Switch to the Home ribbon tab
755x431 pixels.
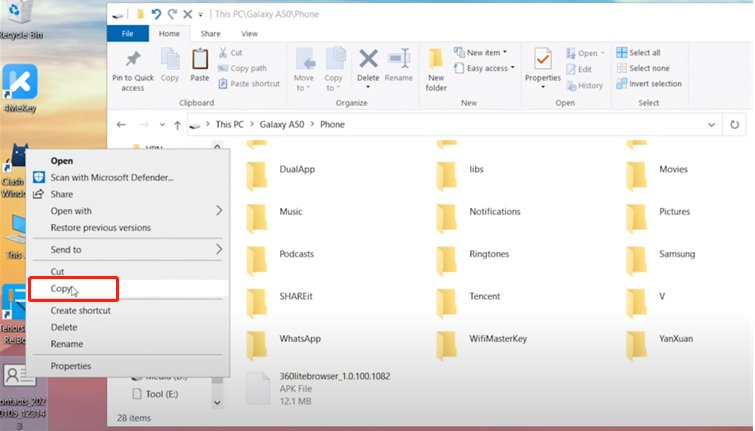tap(169, 33)
